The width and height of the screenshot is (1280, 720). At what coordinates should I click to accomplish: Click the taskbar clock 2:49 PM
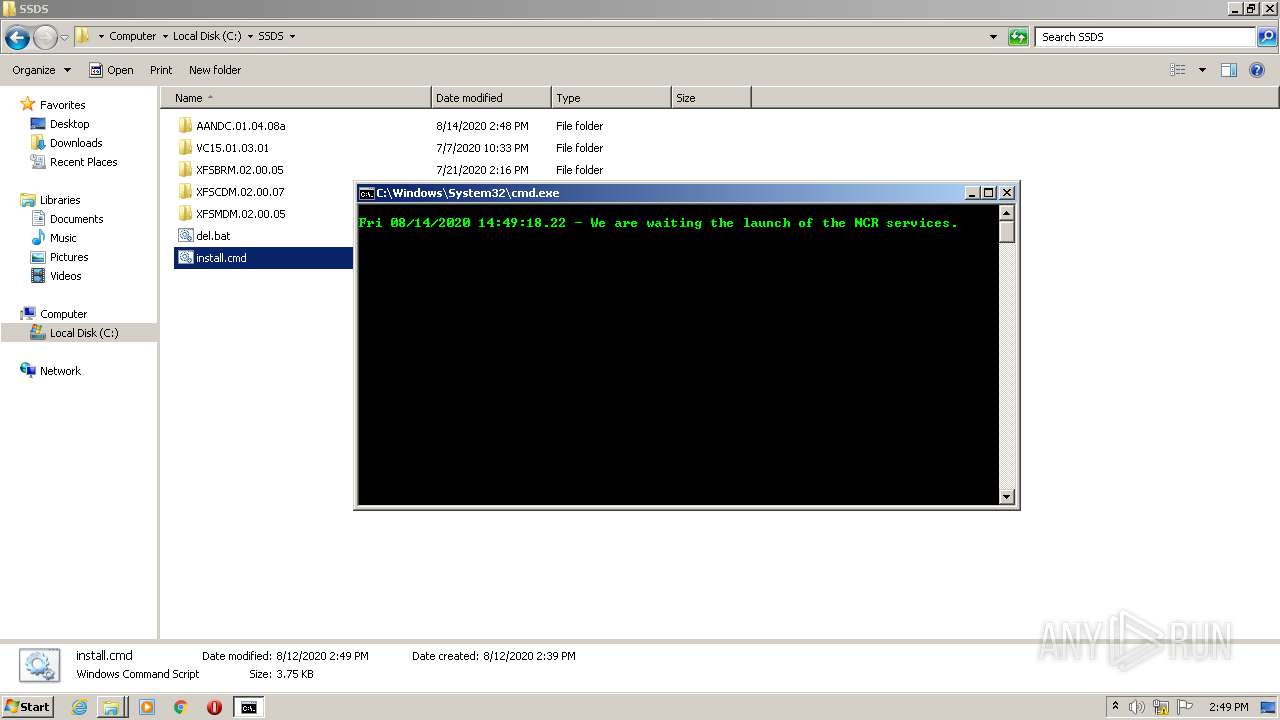(1228, 707)
